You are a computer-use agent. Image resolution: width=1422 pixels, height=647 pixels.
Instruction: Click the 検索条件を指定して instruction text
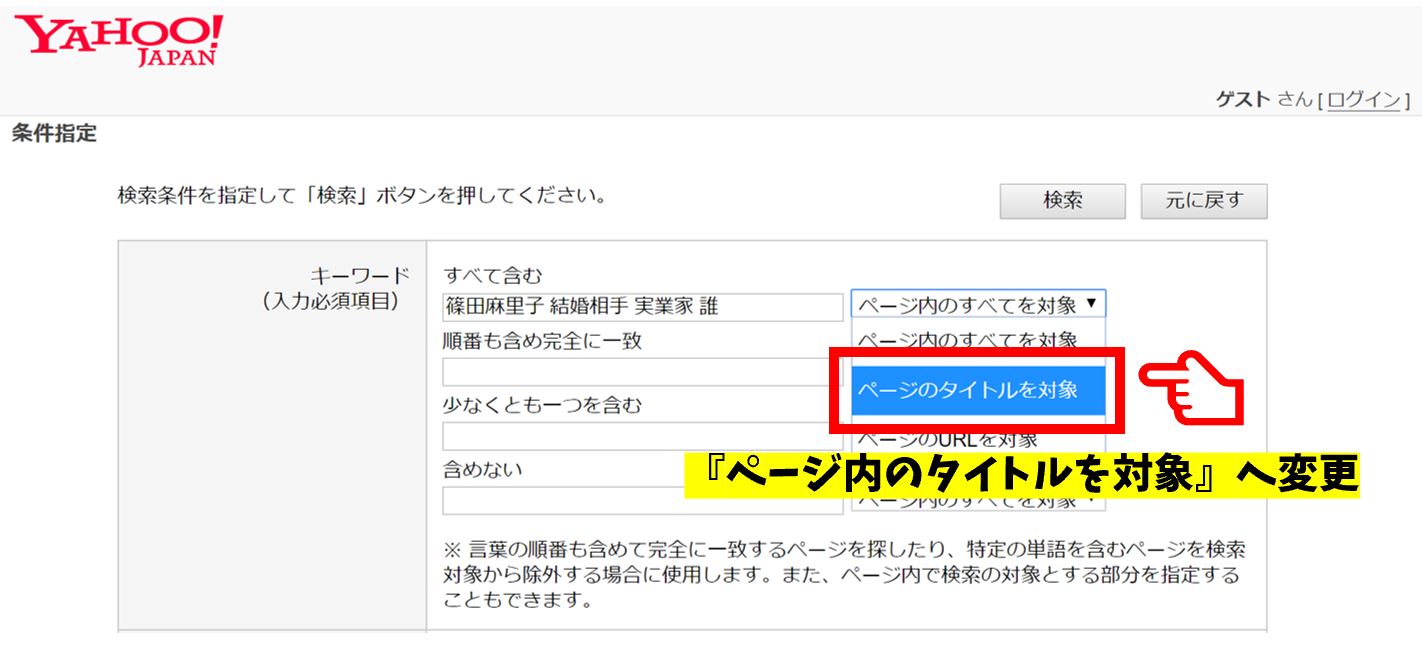[x=362, y=196]
